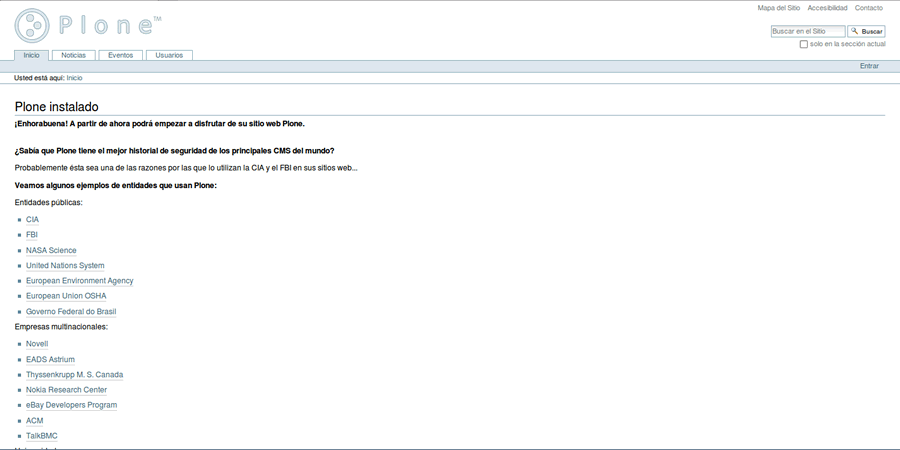Image resolution: width=900 pixels, height=450 pixels.
Task: Click Entrar to log in
Action: click(x=869, y=66)
